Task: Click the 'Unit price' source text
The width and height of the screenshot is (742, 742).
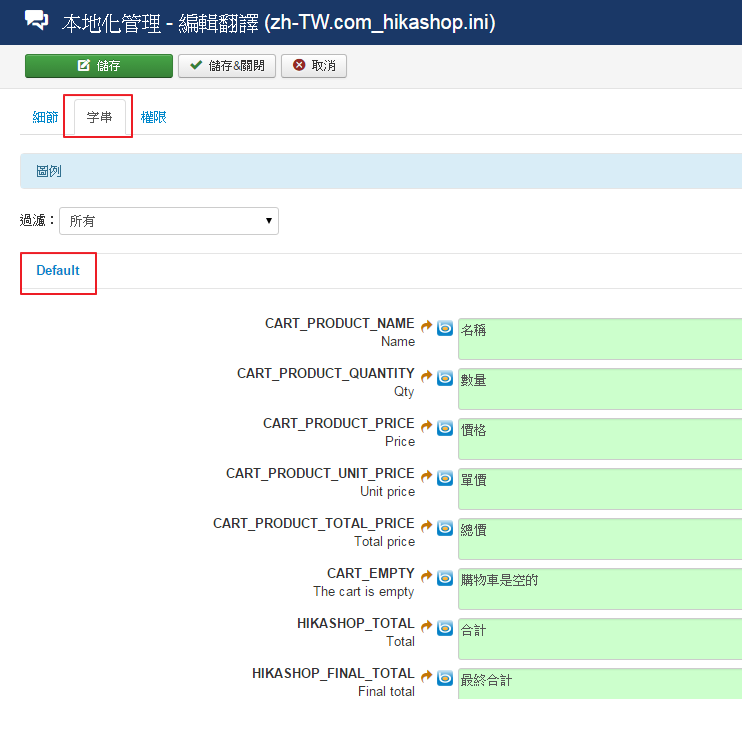Action: tap(388, 492)
